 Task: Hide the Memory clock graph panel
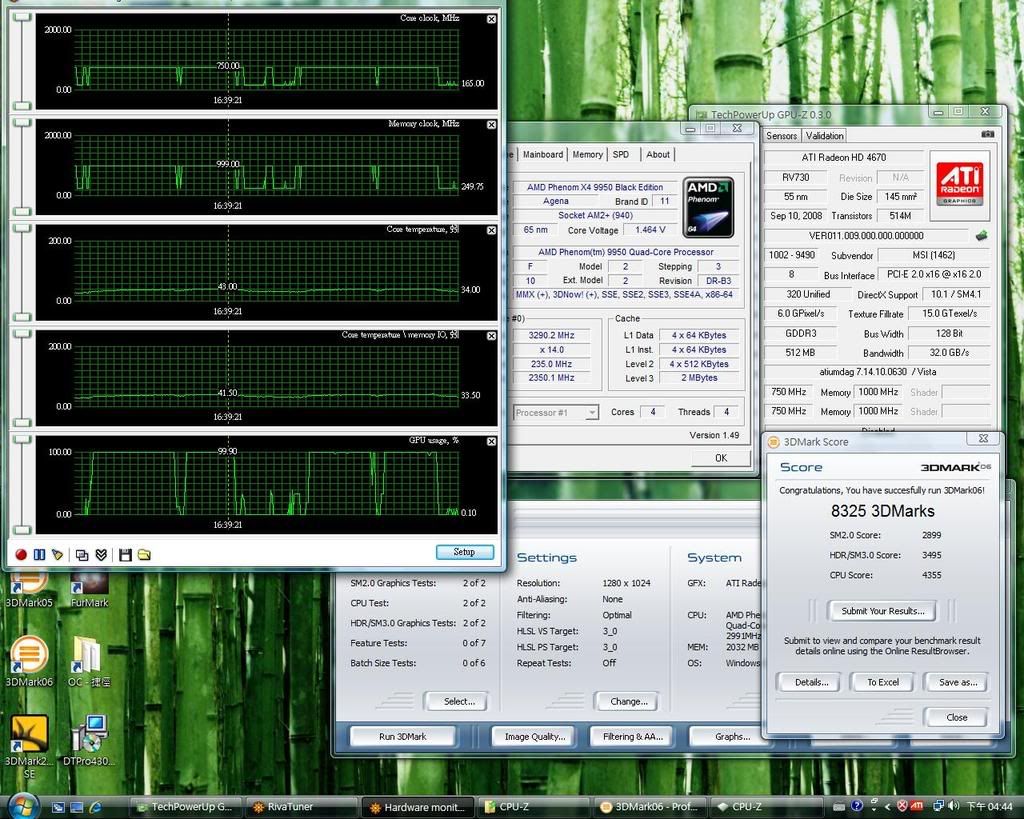pos(491,124)
